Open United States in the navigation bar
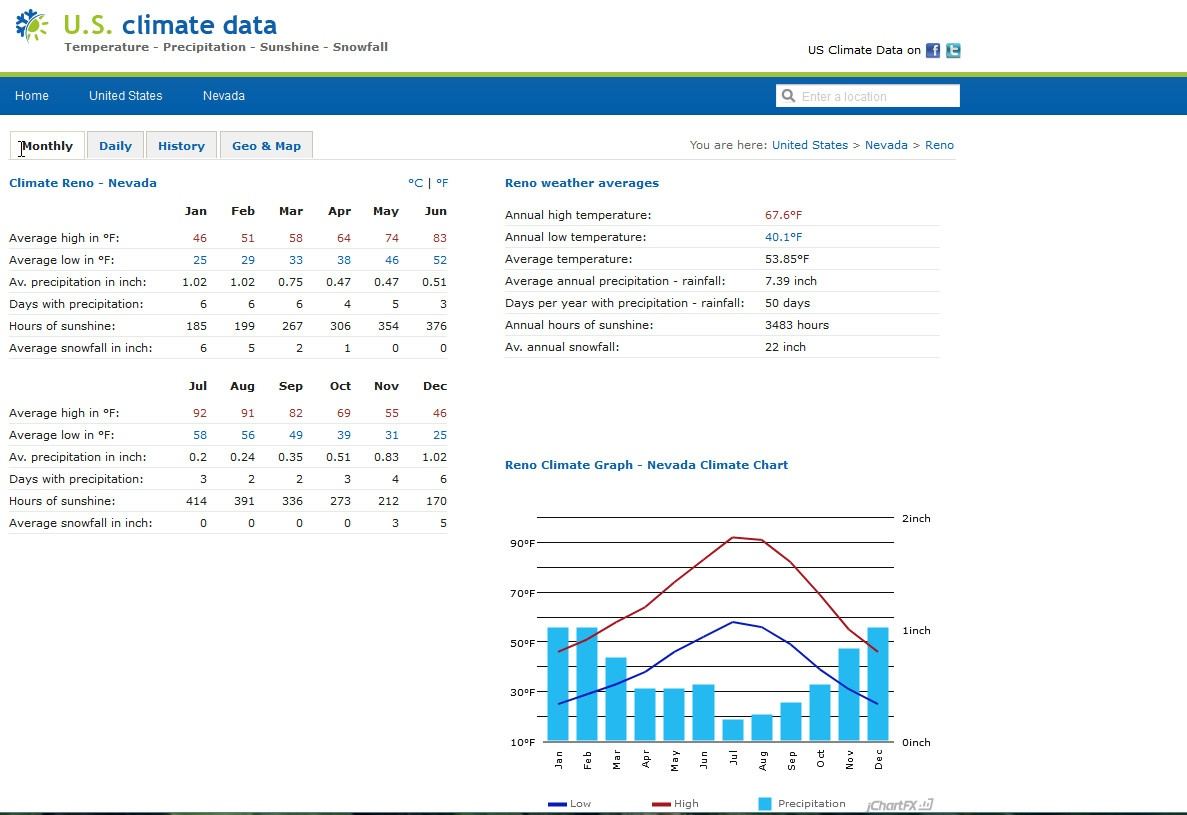Viewport: 1187px width, 815px height. 126,96
